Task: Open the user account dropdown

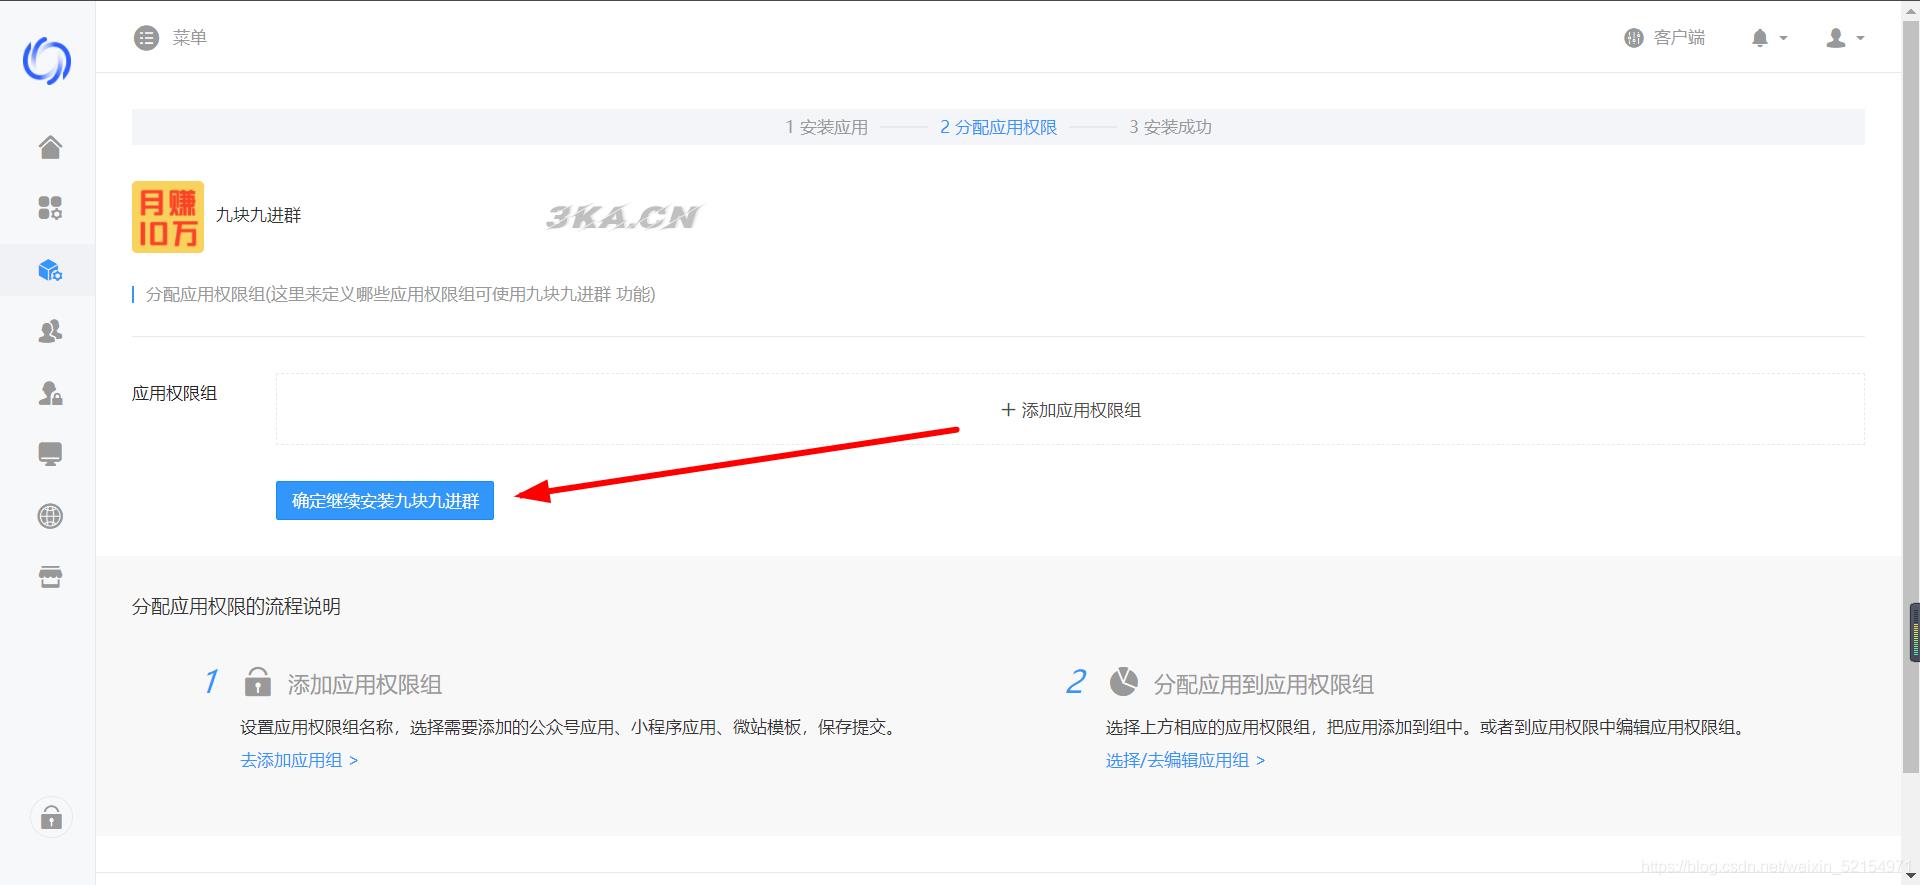Action: click(1845, 38)
